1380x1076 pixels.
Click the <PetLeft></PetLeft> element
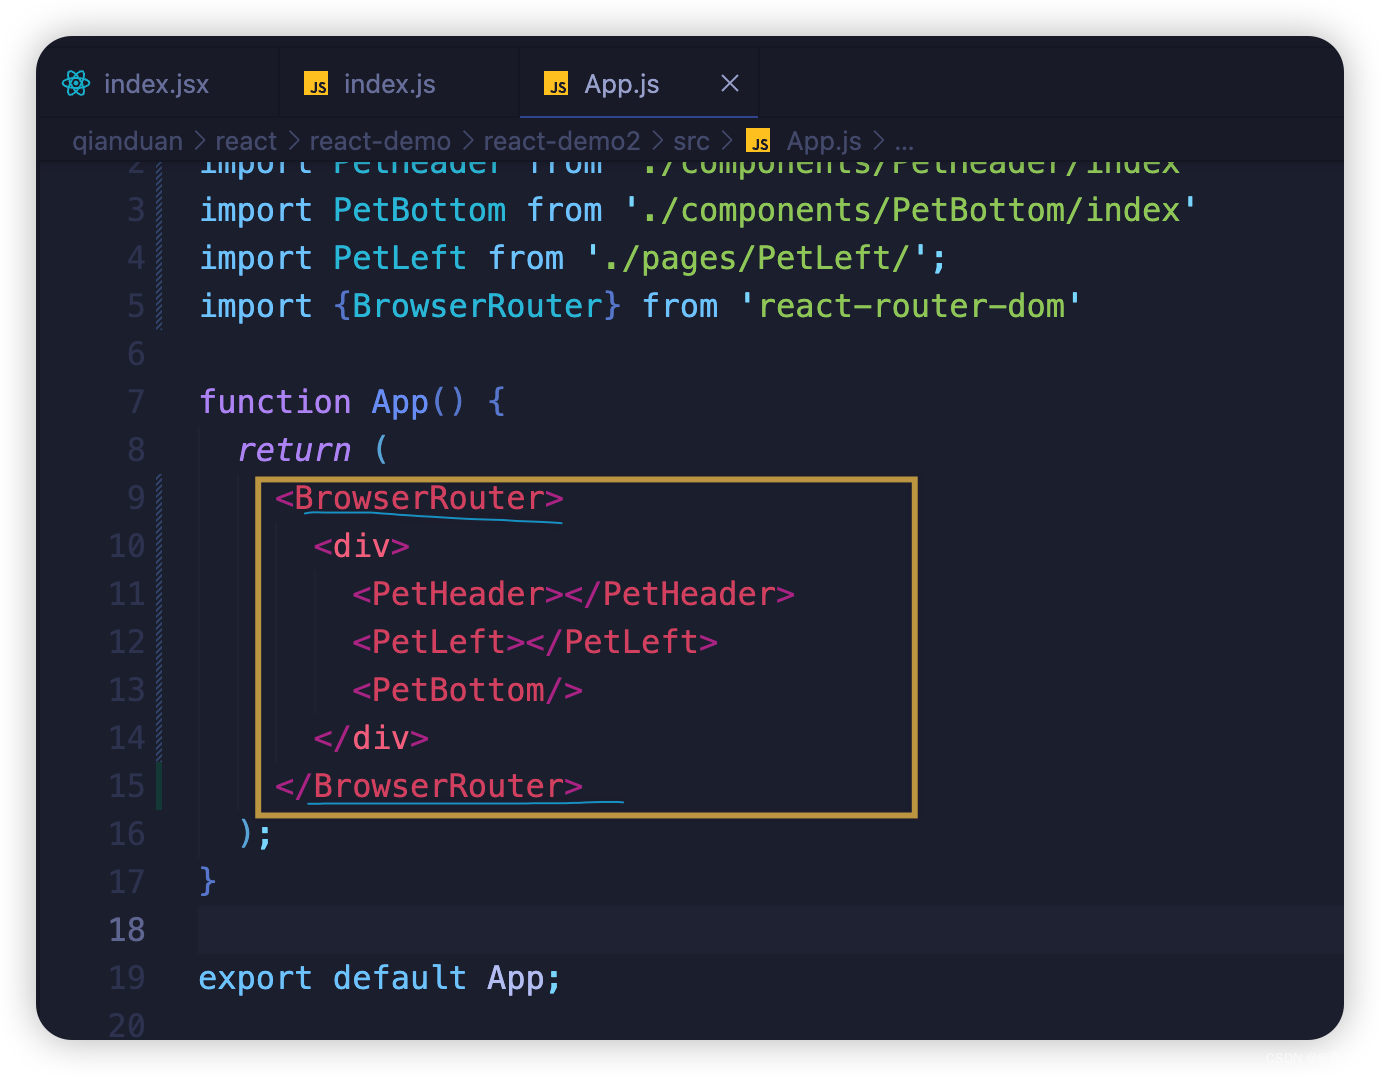point(535,642)
